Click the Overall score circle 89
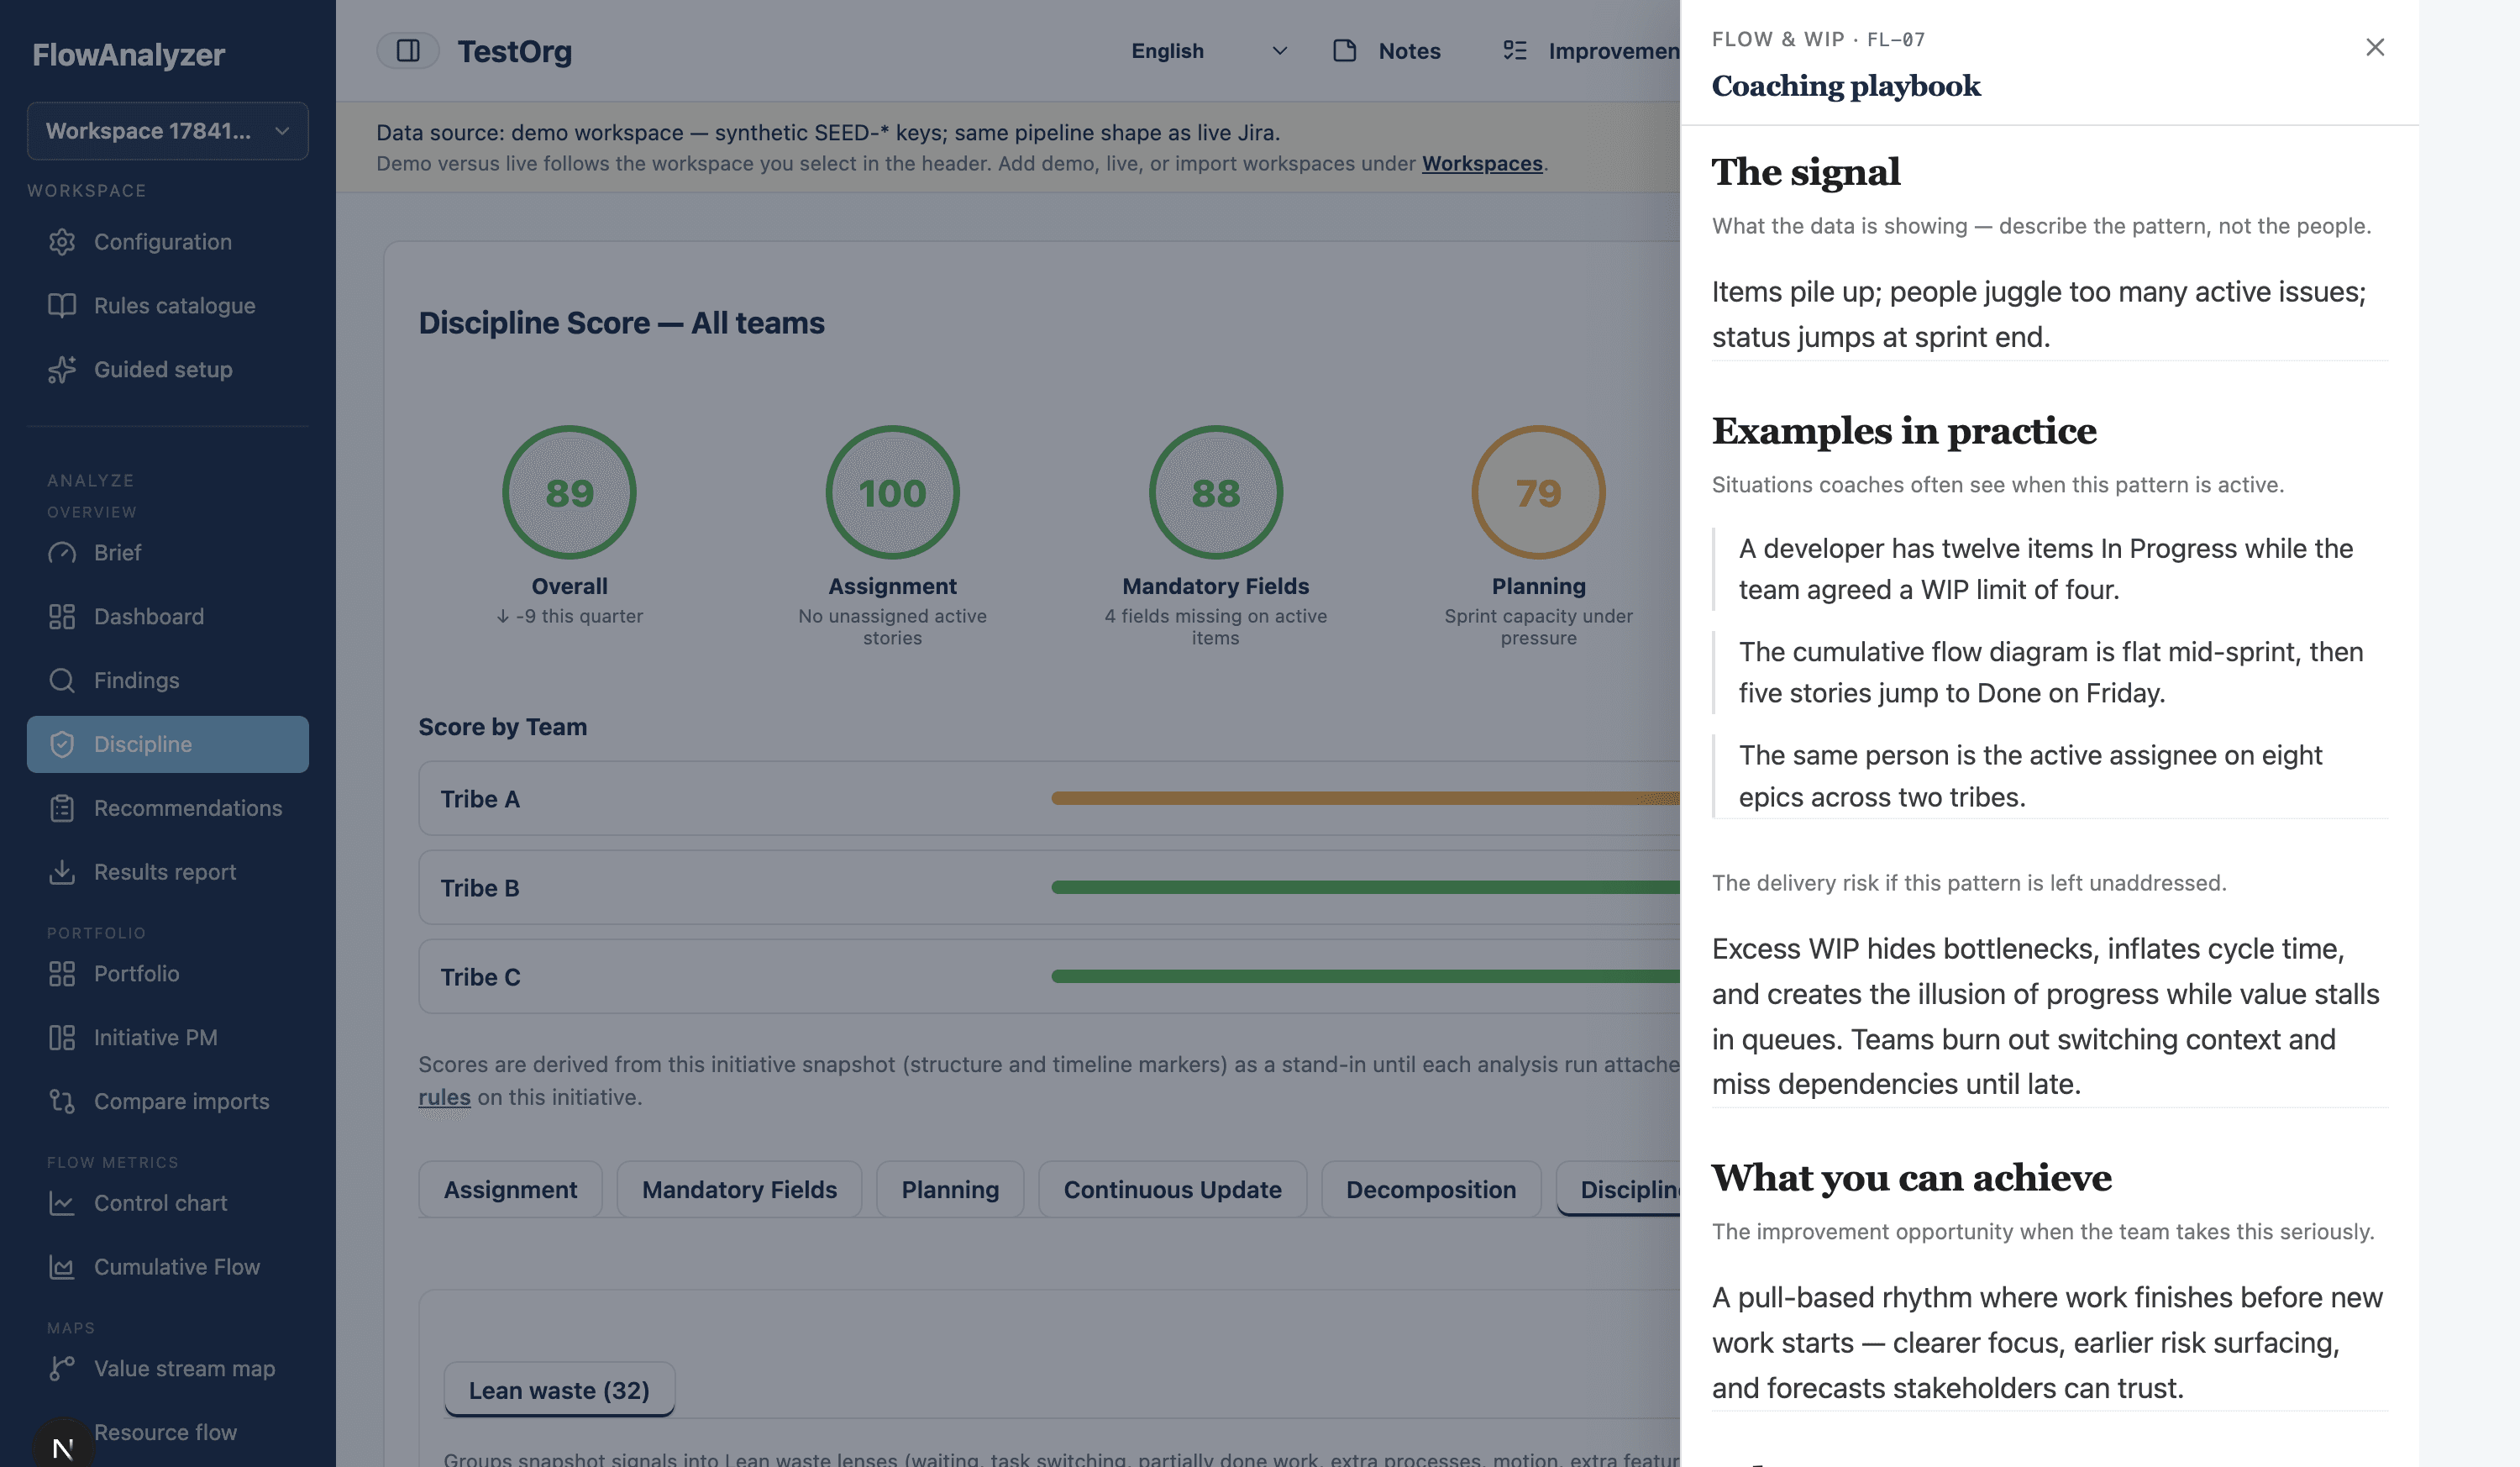 569,492
